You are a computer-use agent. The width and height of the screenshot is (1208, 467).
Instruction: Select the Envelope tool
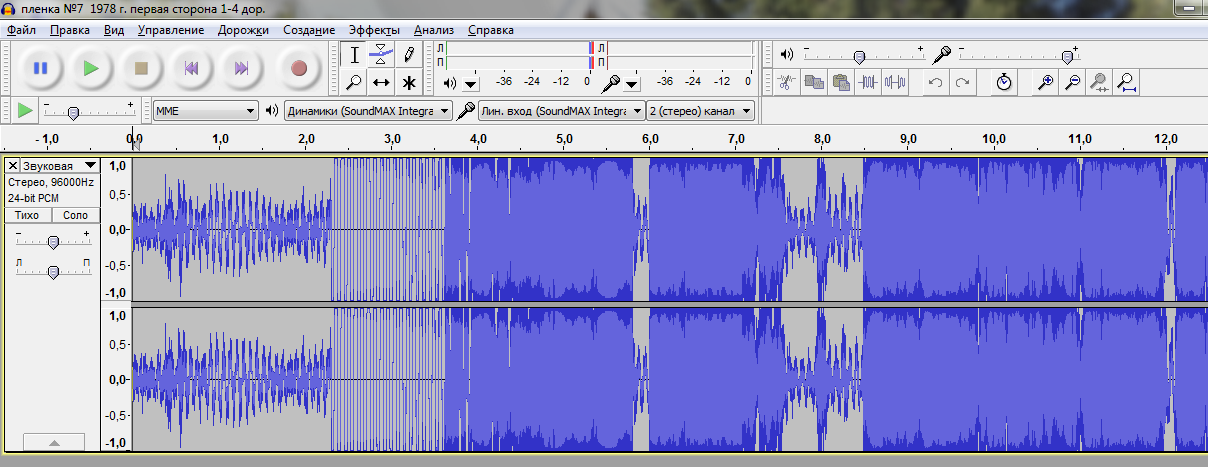click(381, 54)
